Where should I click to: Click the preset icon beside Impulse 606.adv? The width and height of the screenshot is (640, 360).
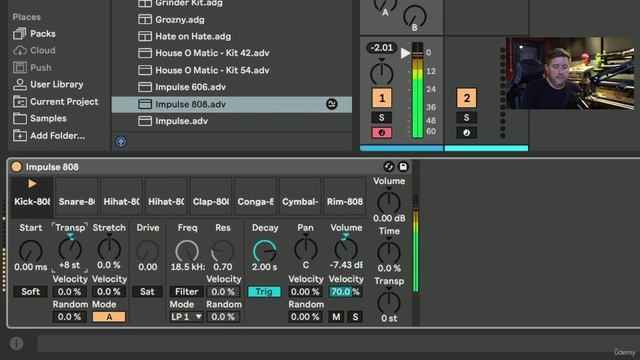point(145,87)
